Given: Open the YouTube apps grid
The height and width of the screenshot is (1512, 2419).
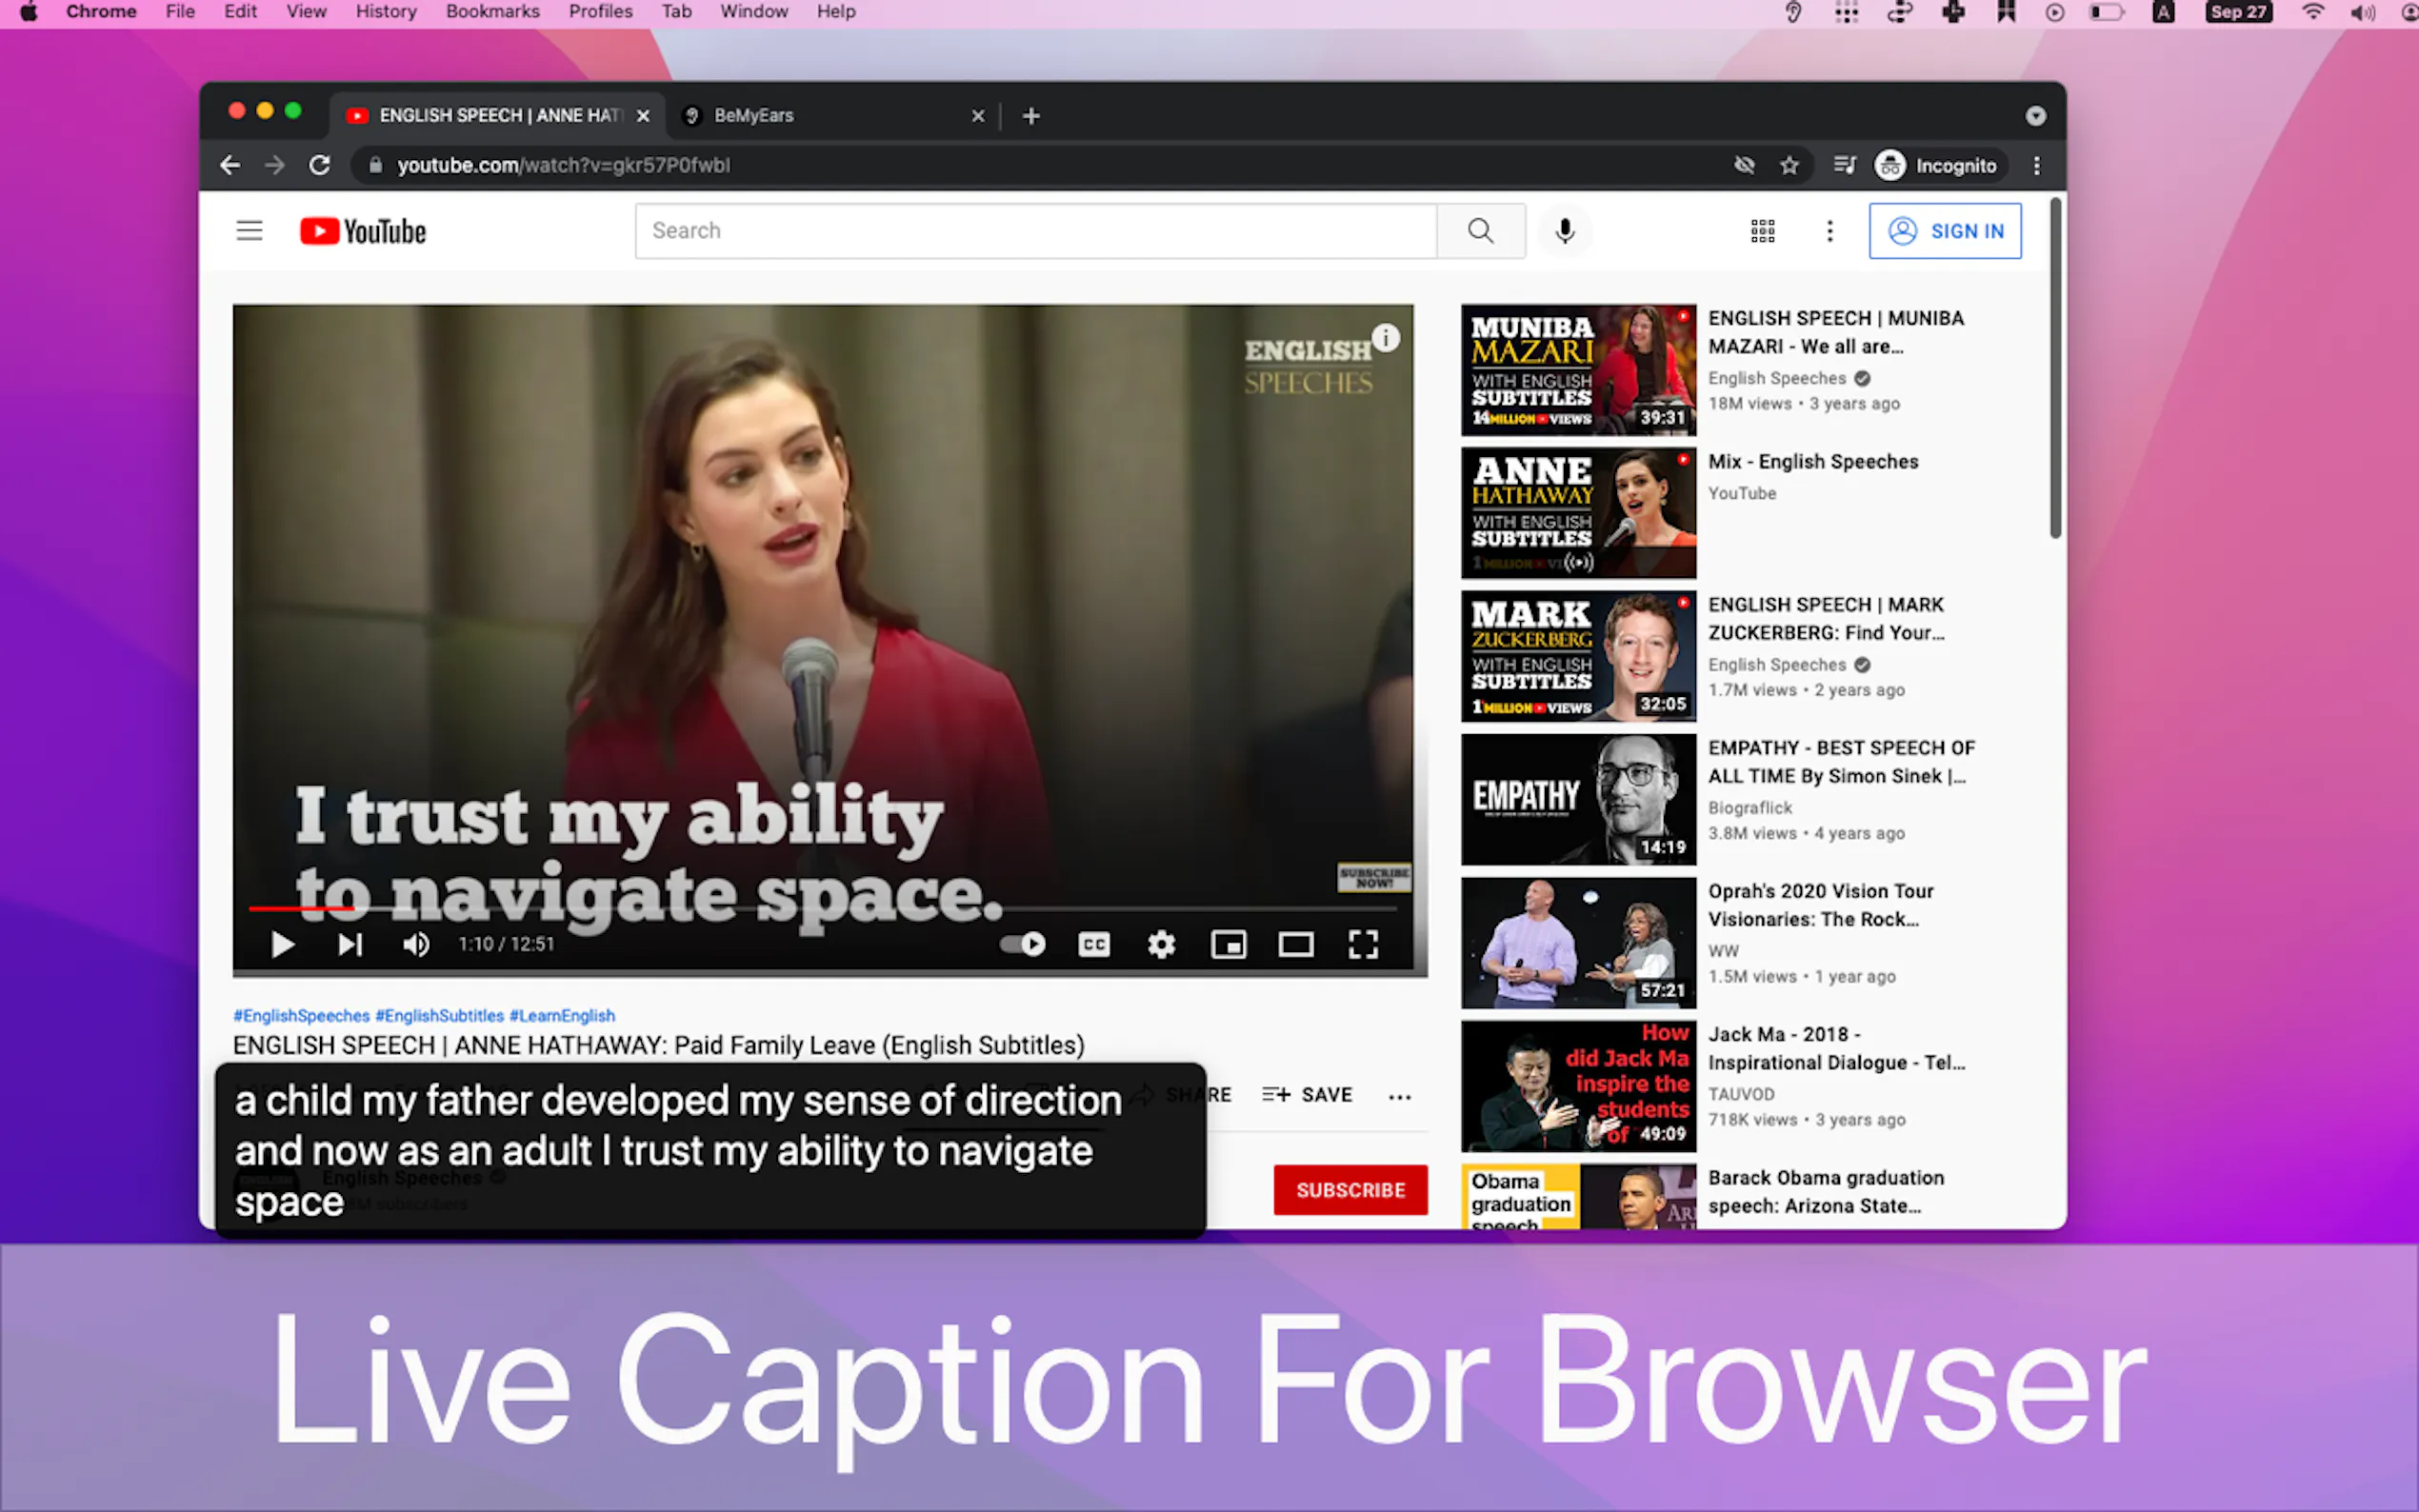Looking at the screenshot, I should click(x=1762, y=231).
